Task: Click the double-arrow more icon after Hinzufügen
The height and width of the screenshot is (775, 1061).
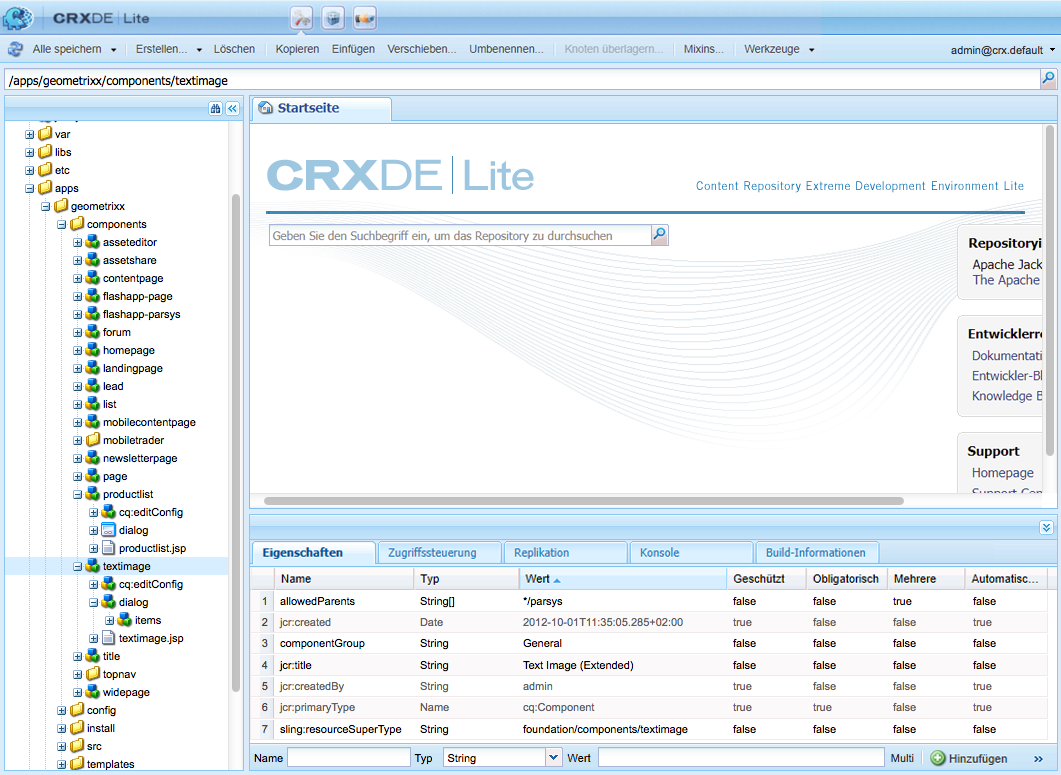Action: point(1039,758)
